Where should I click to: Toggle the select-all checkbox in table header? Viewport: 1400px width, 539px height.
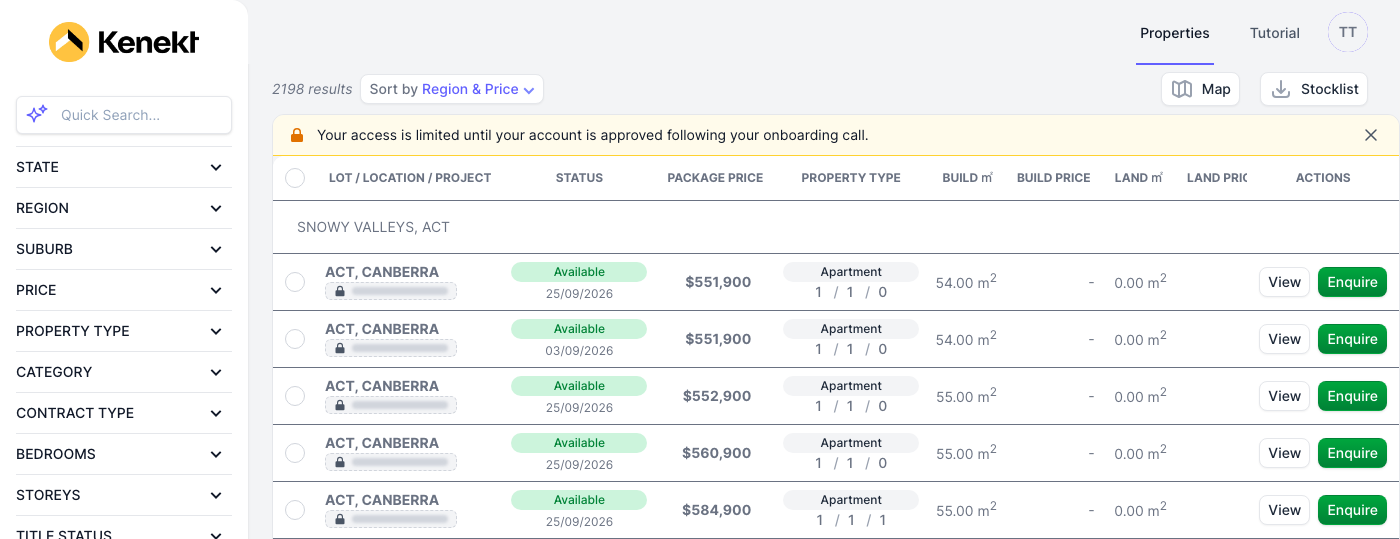coord(295,178)
